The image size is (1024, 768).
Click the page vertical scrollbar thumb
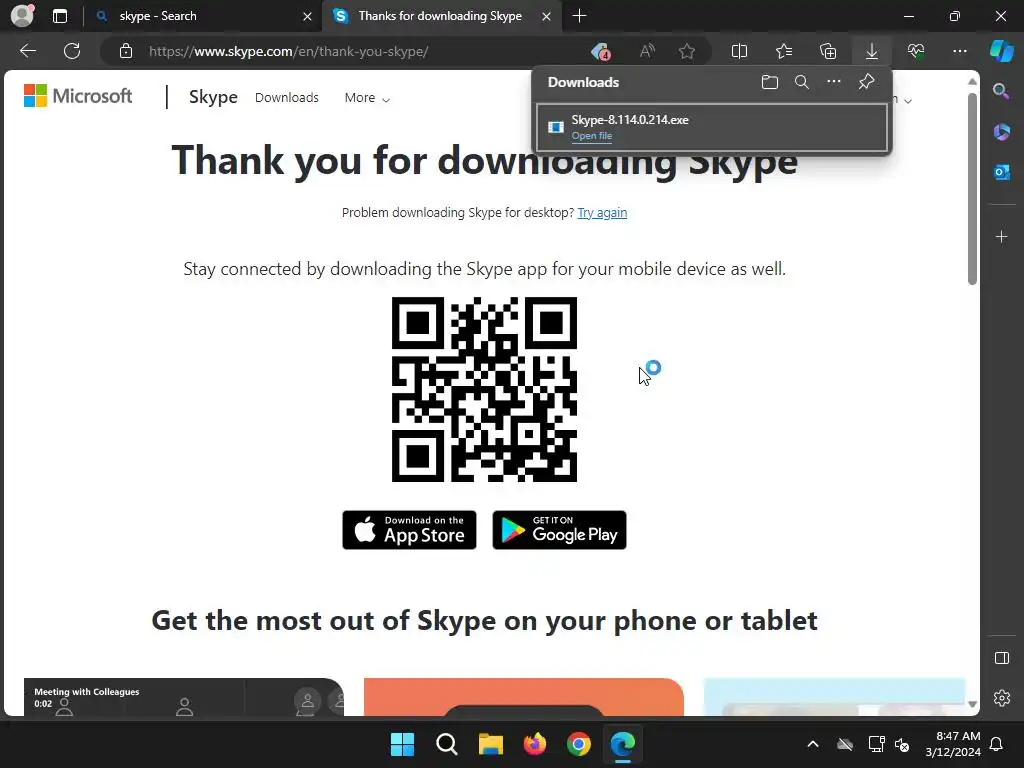coord(972,189)
